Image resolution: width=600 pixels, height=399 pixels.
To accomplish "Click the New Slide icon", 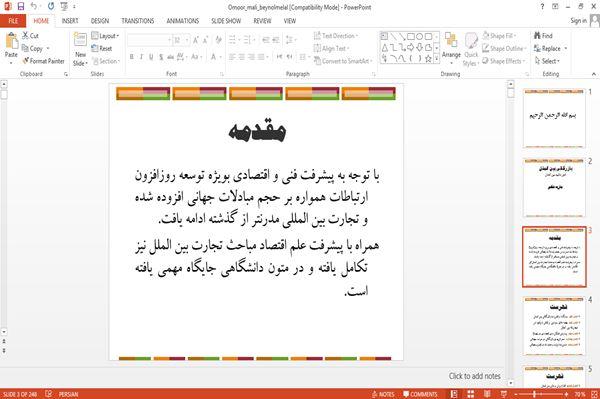I will (x=80, y=40).
